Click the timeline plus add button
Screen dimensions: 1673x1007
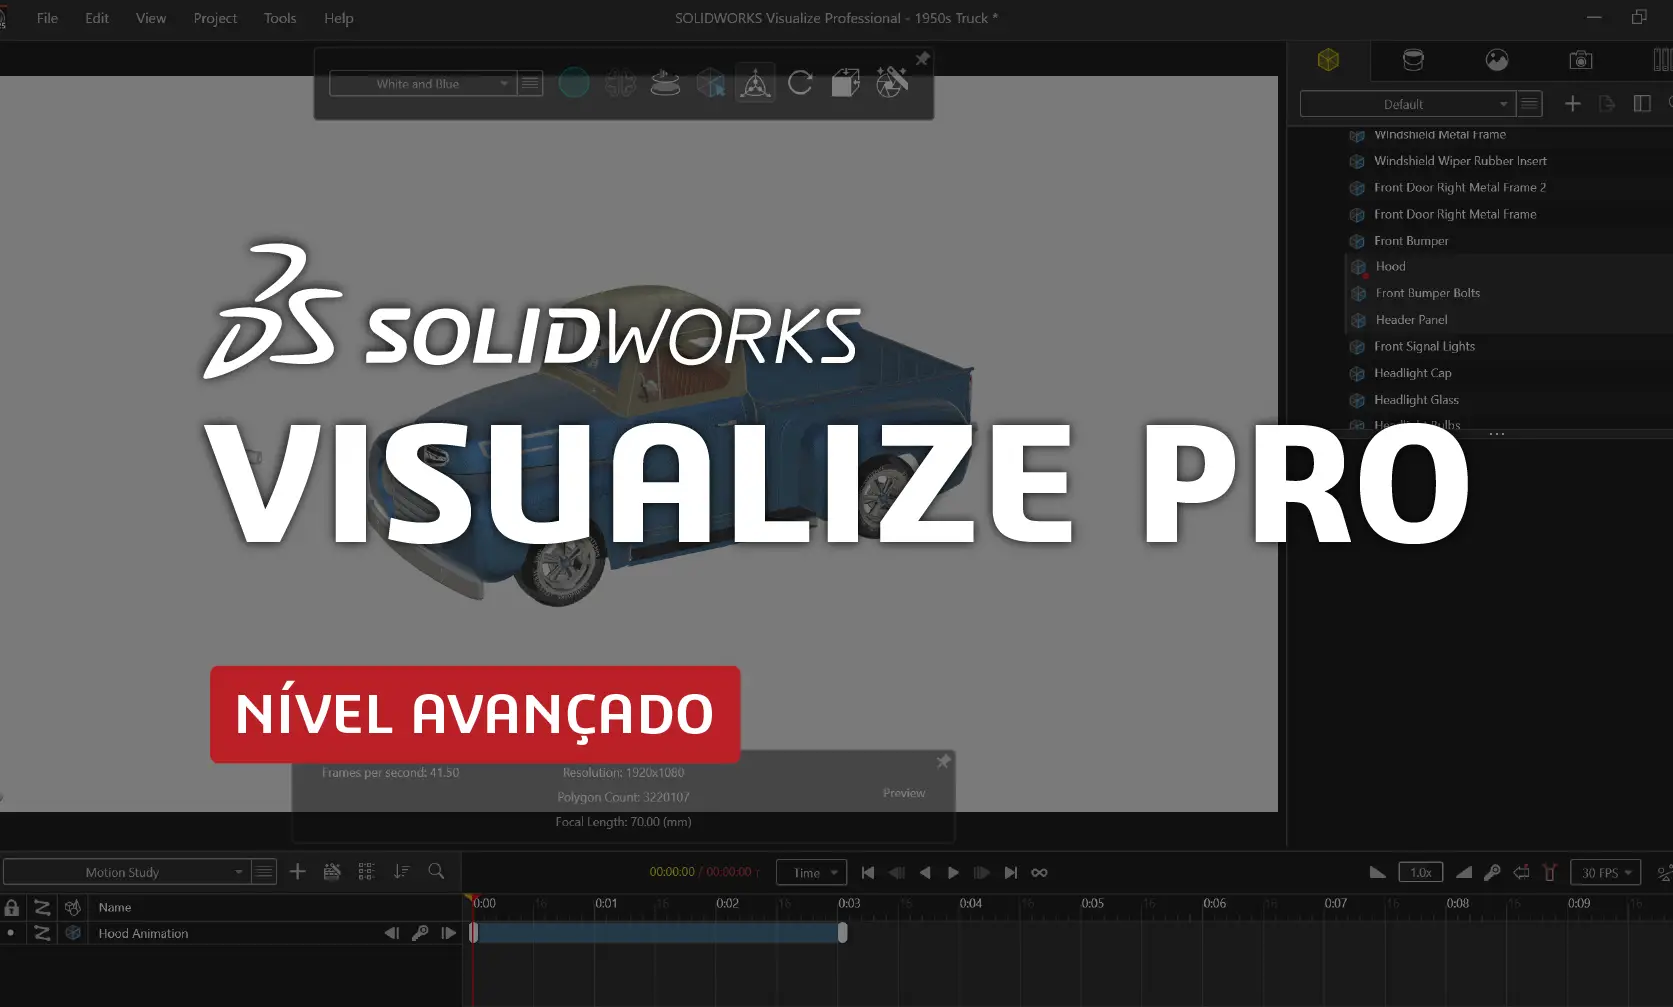pyautogui.click(x=297, y=872)
